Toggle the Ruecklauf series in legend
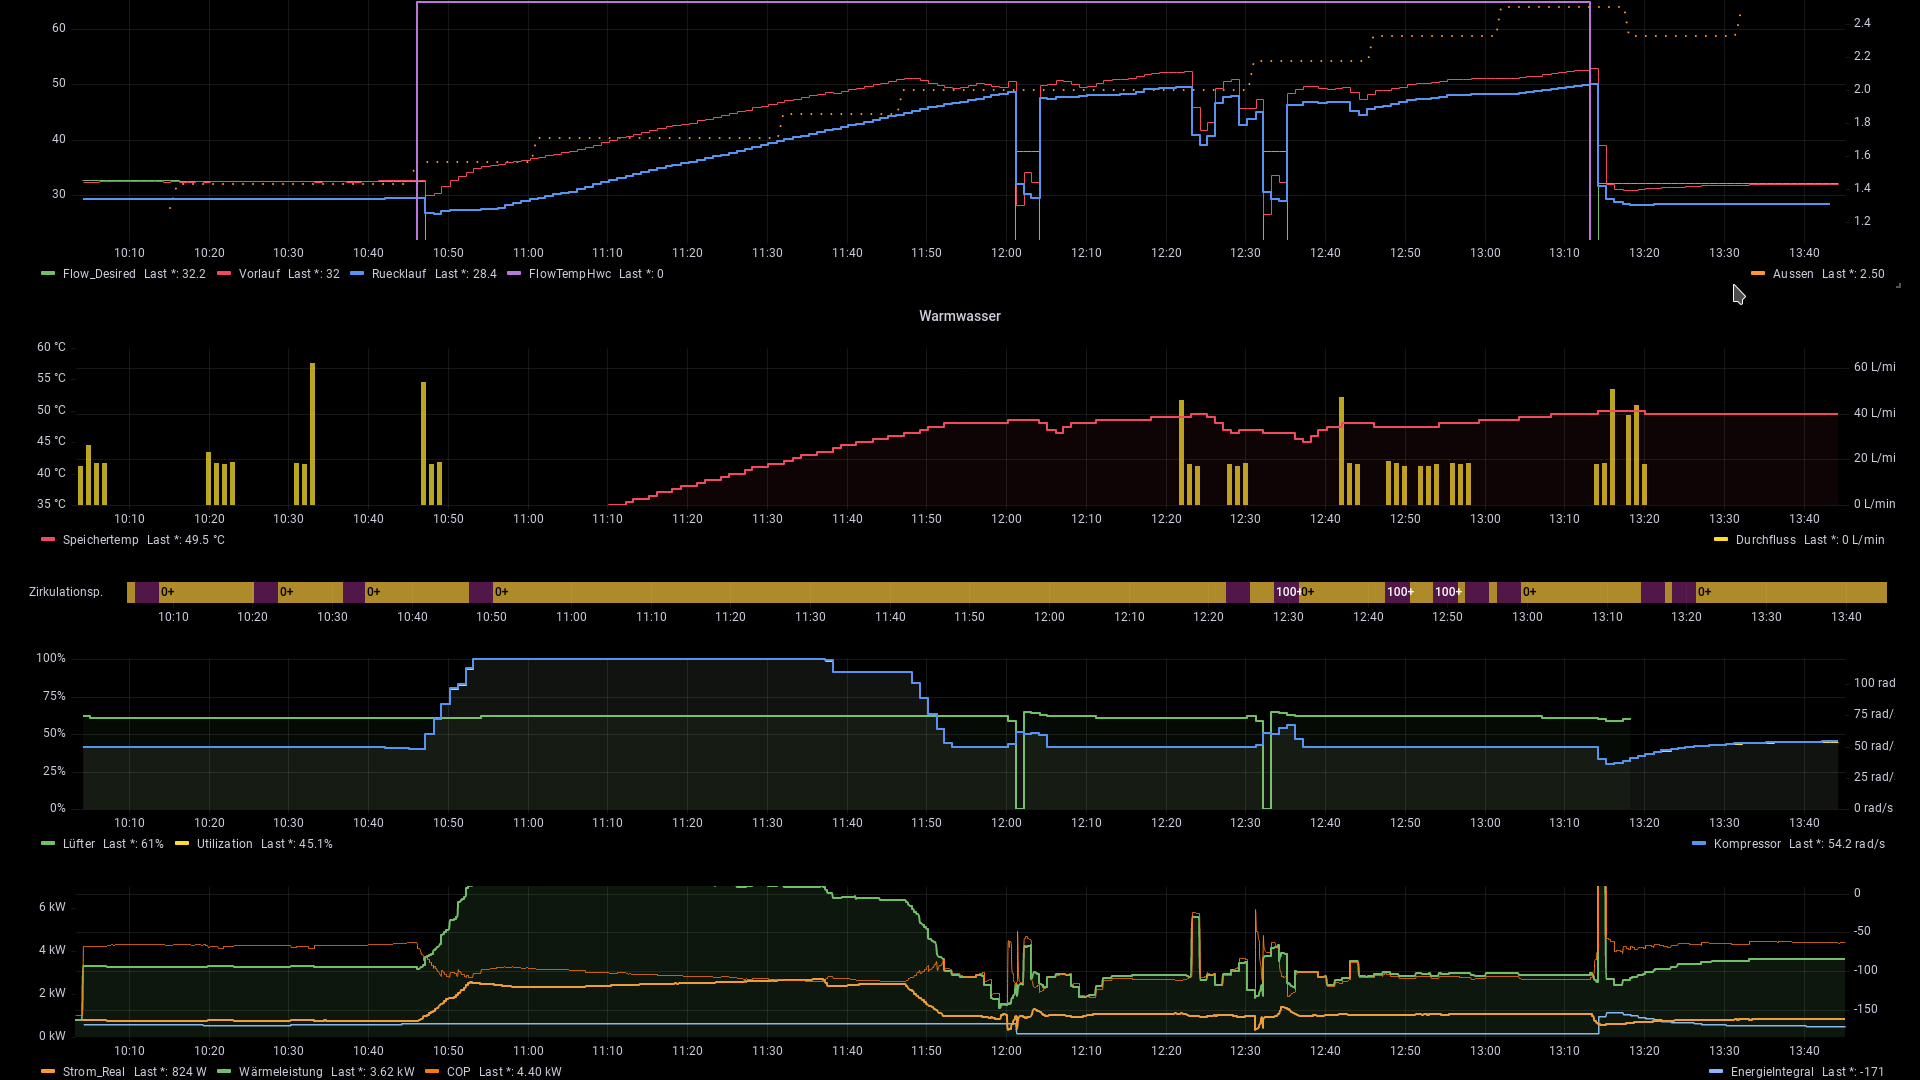1920x1080 pixels. (x=399, y=274)
